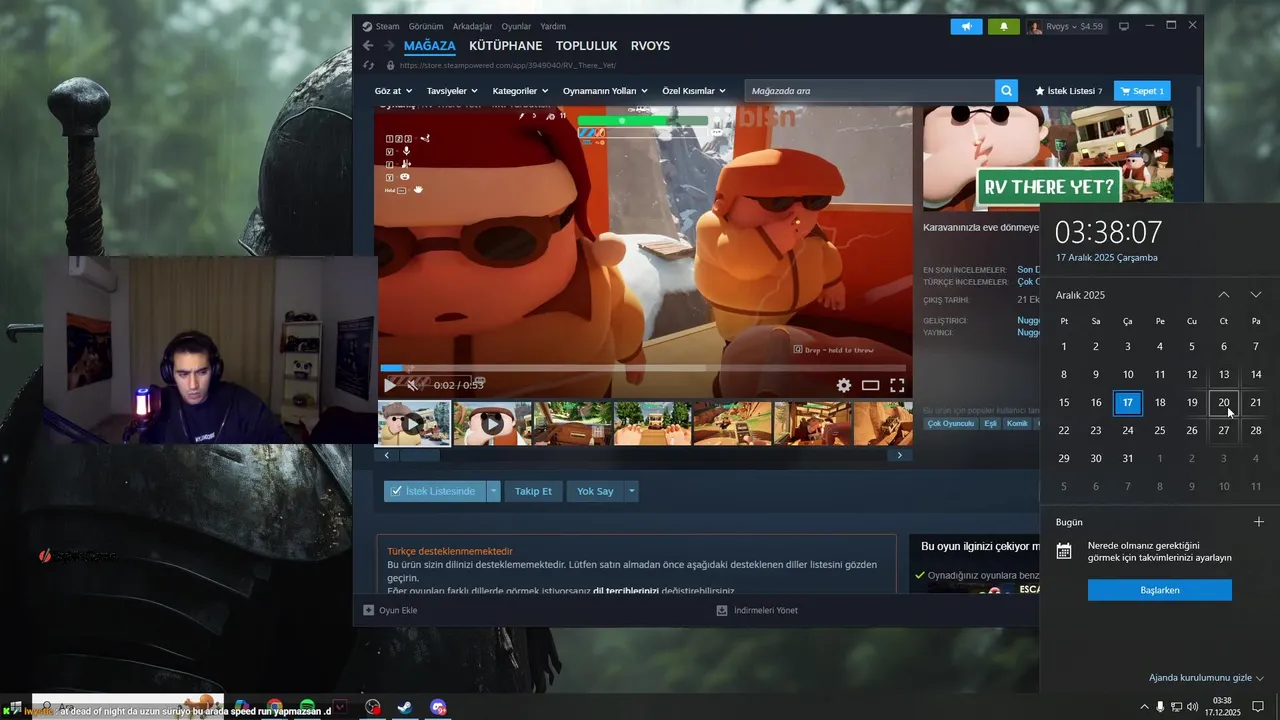Open the Göz at dropdown
1280x720 pixels.
(x=392, y=91)
